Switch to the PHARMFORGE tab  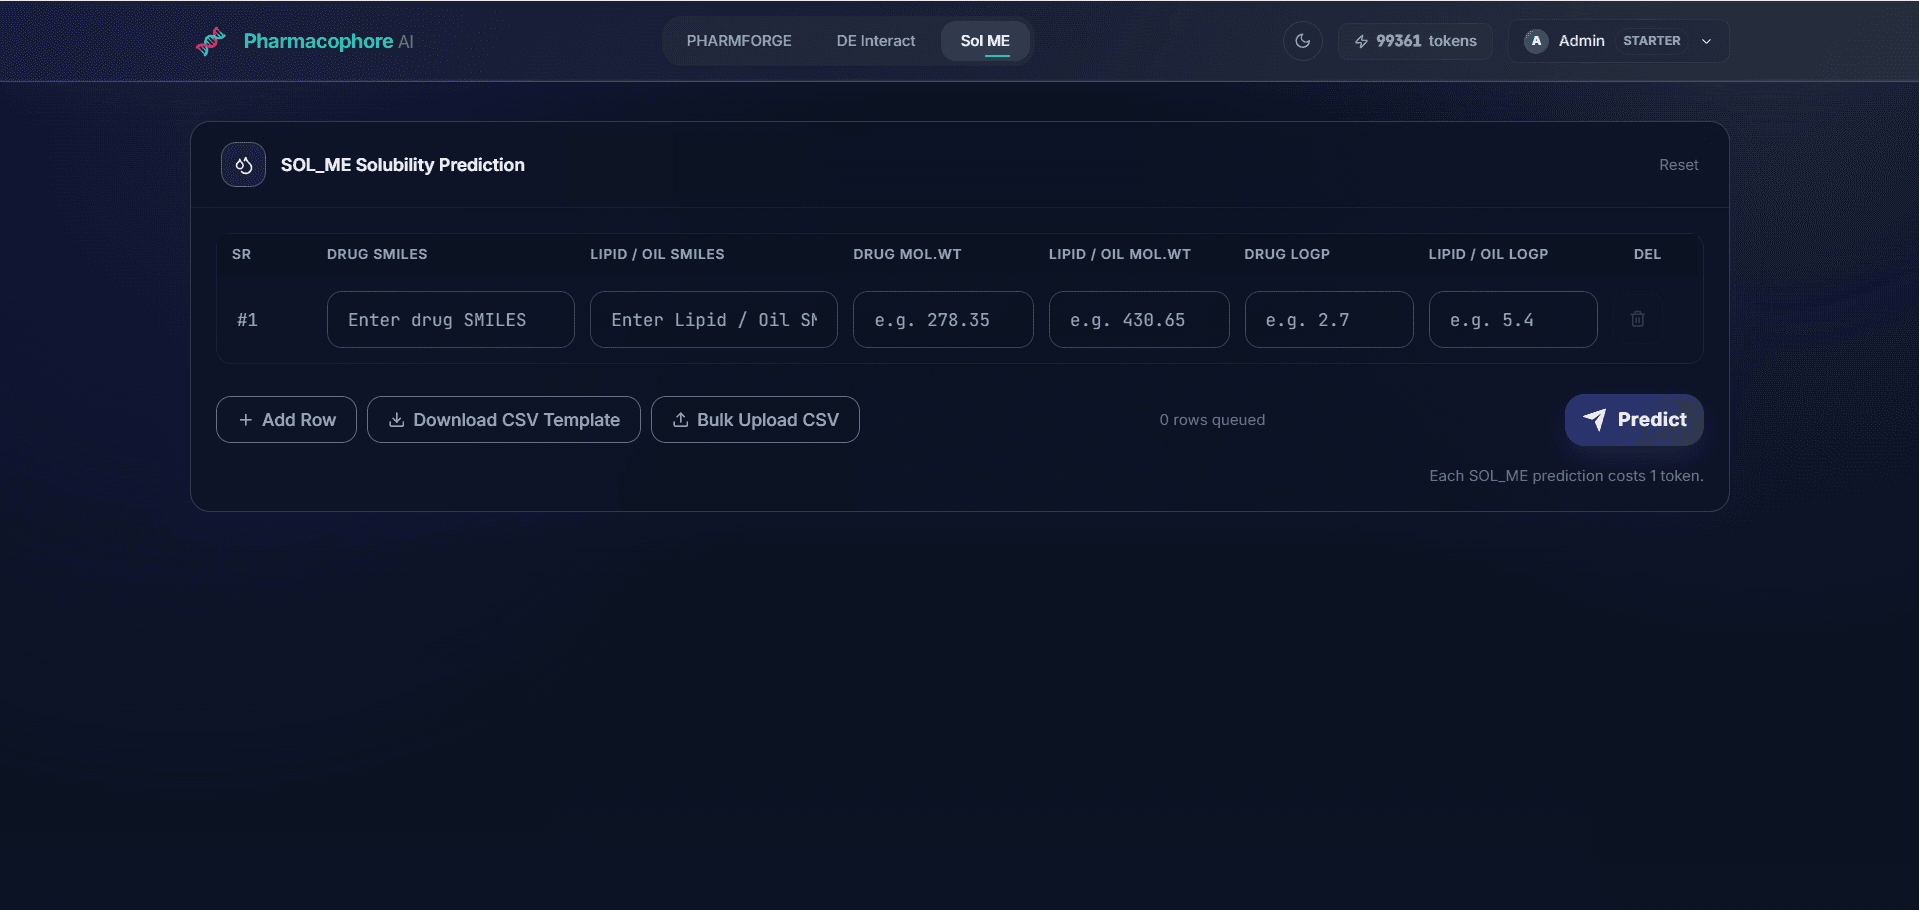coord(739,41)
